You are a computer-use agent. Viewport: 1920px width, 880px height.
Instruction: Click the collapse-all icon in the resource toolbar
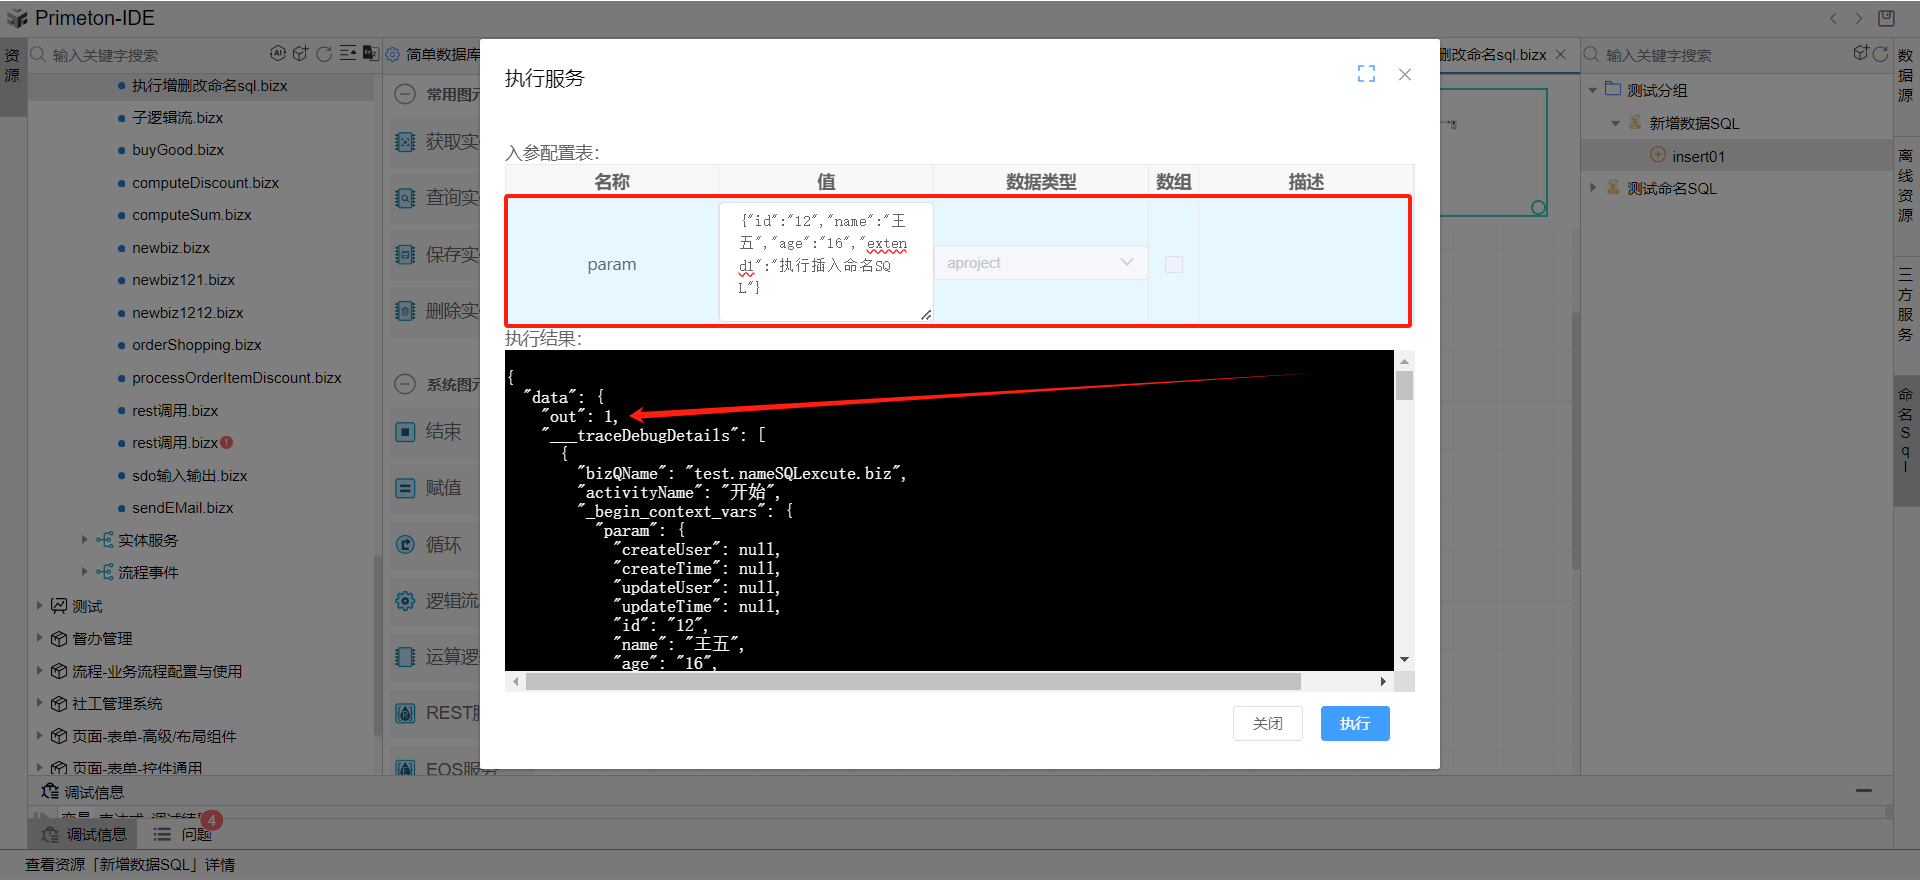click(x=347, y=54)
